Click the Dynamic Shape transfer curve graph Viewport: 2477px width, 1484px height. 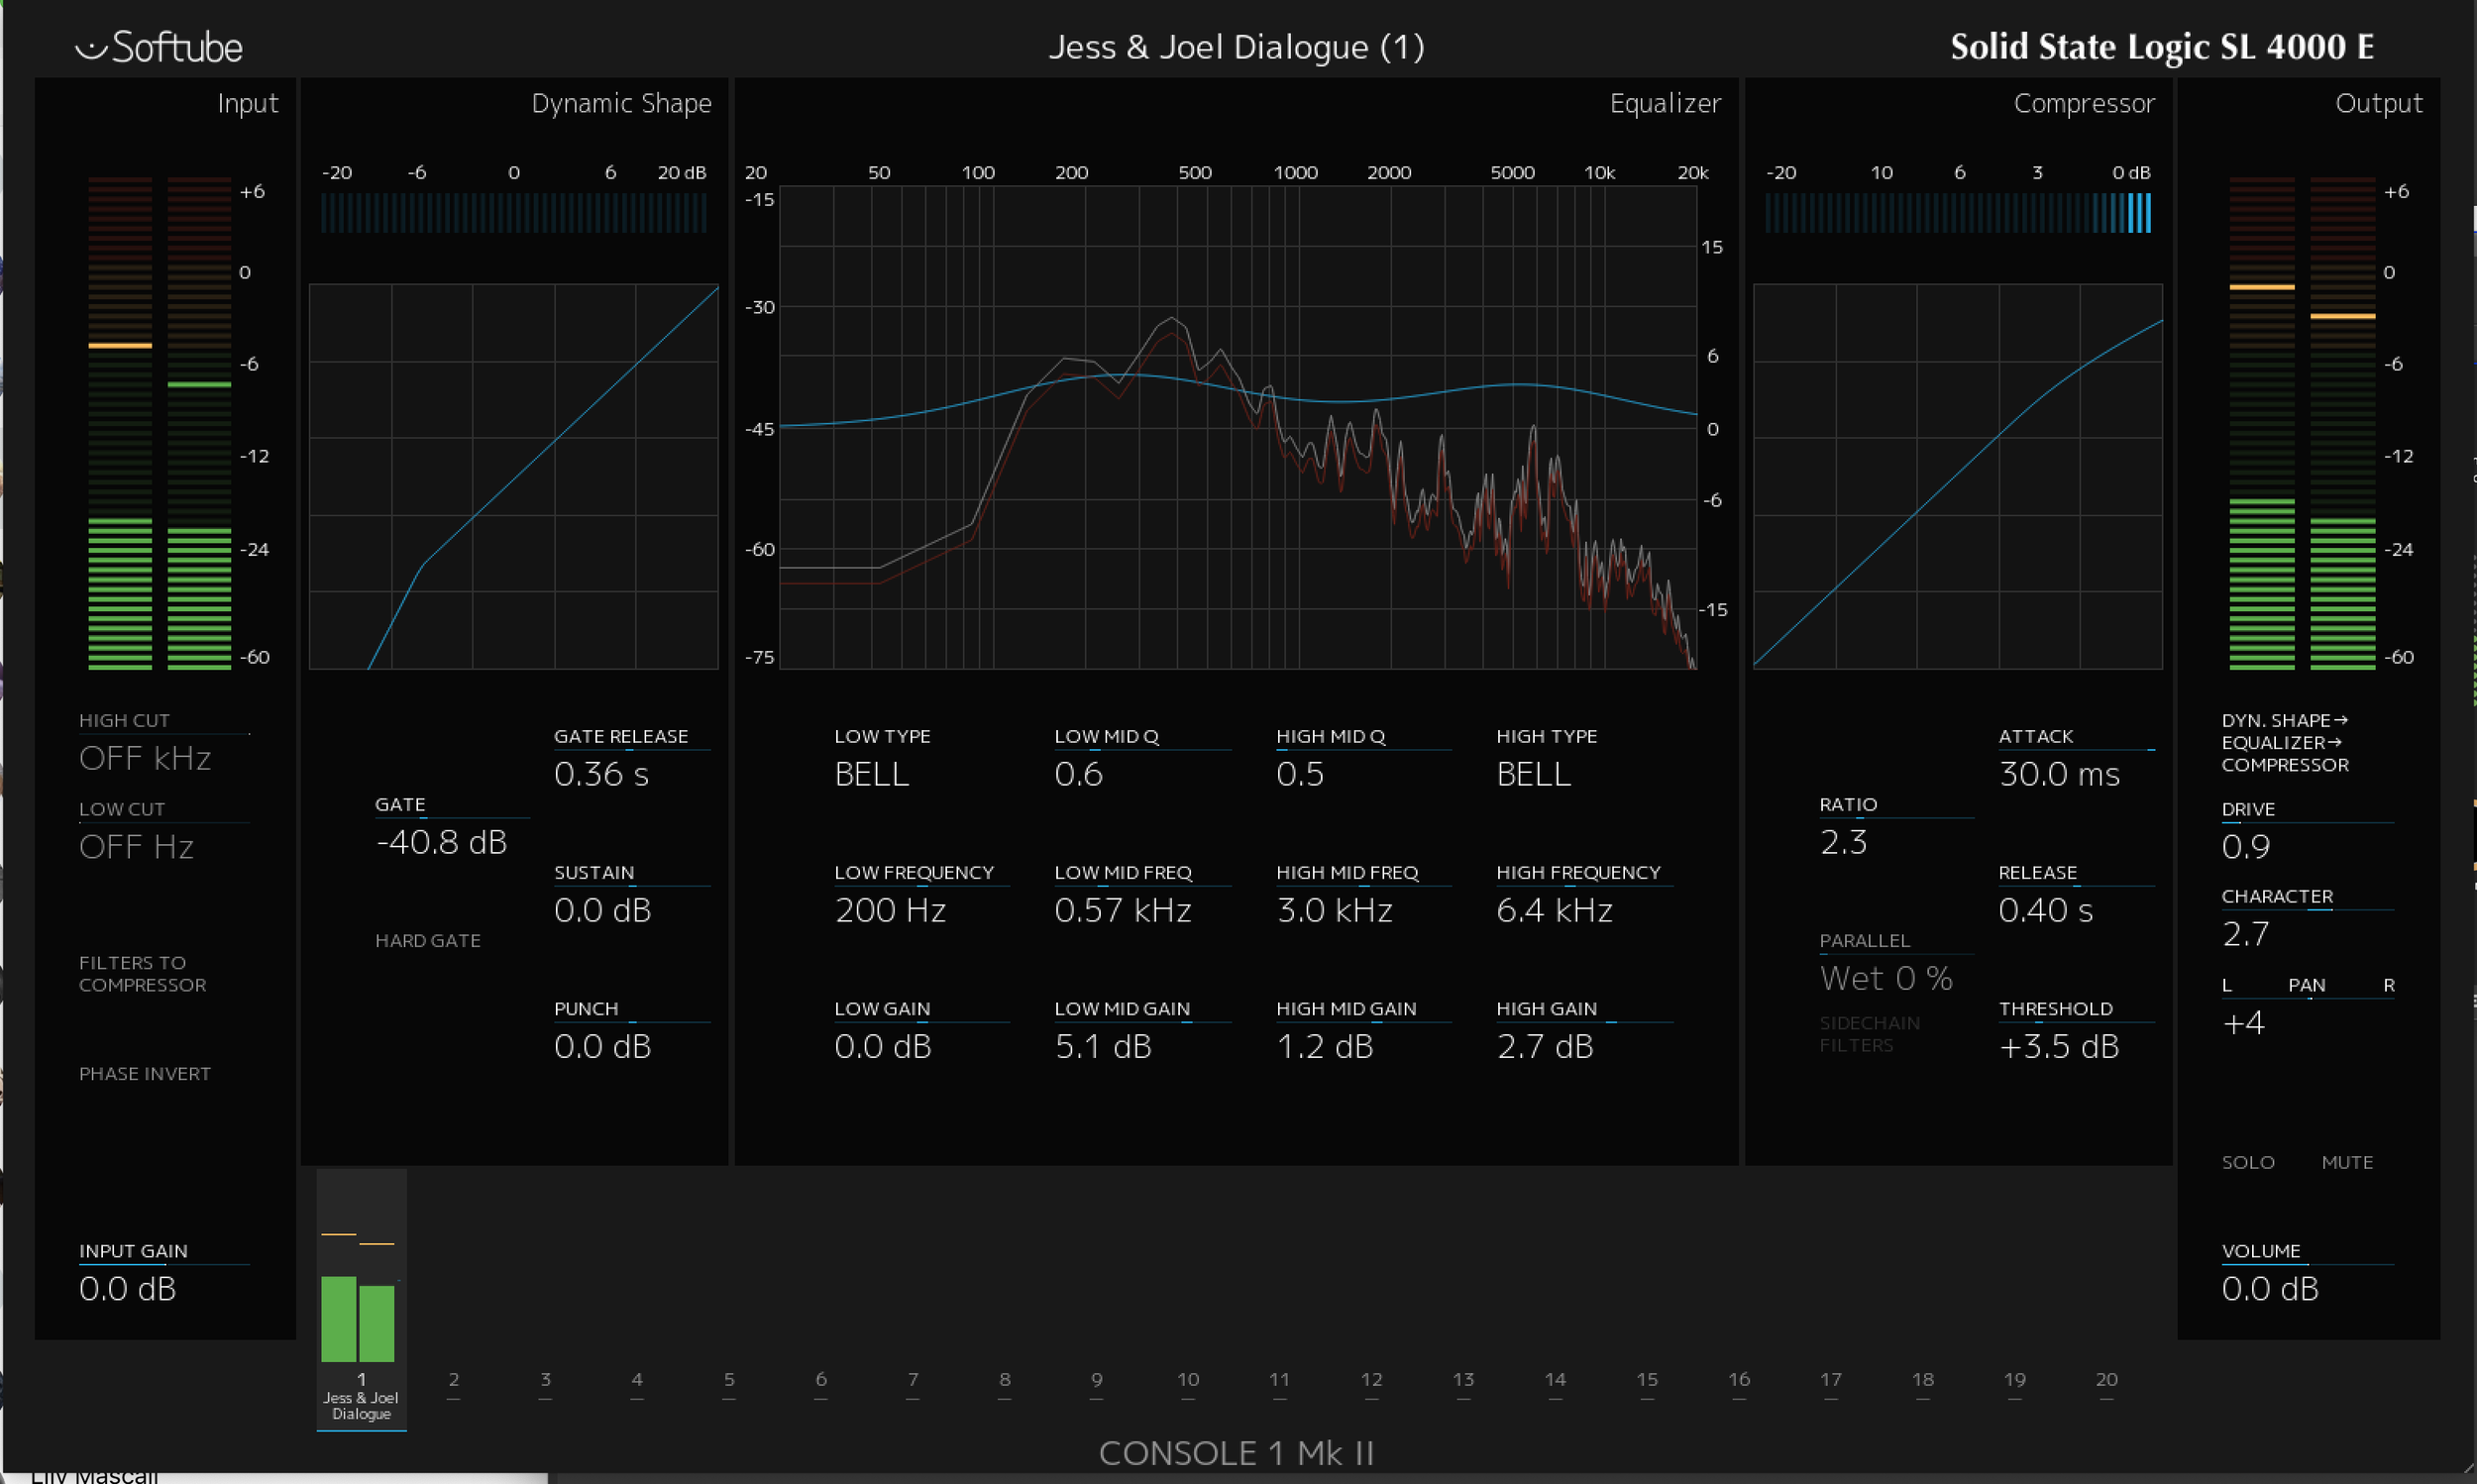coord(514,476)
